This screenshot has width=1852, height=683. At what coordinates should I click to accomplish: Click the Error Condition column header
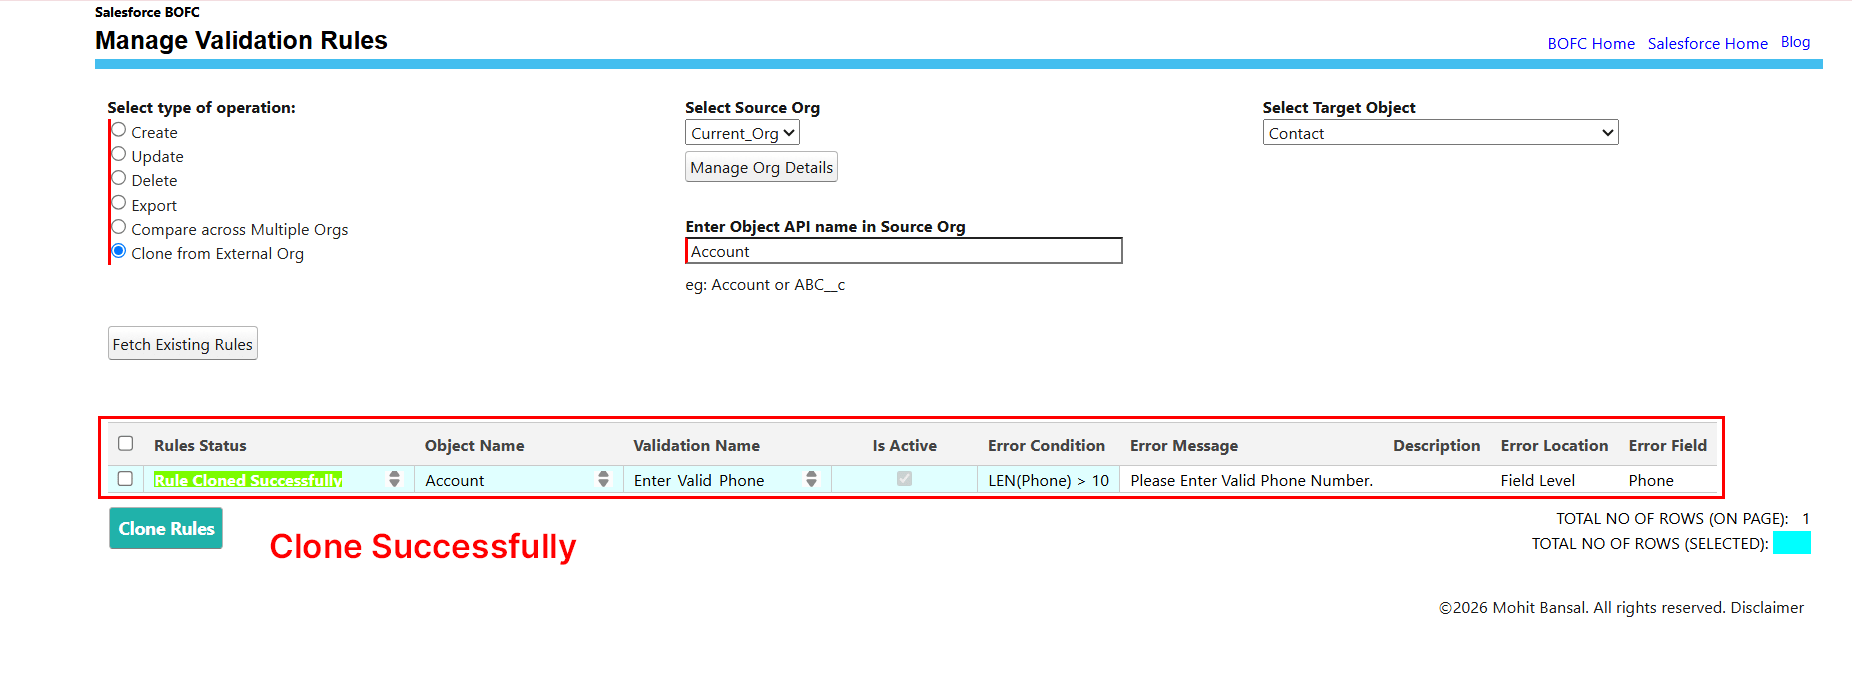(1046, 446)
